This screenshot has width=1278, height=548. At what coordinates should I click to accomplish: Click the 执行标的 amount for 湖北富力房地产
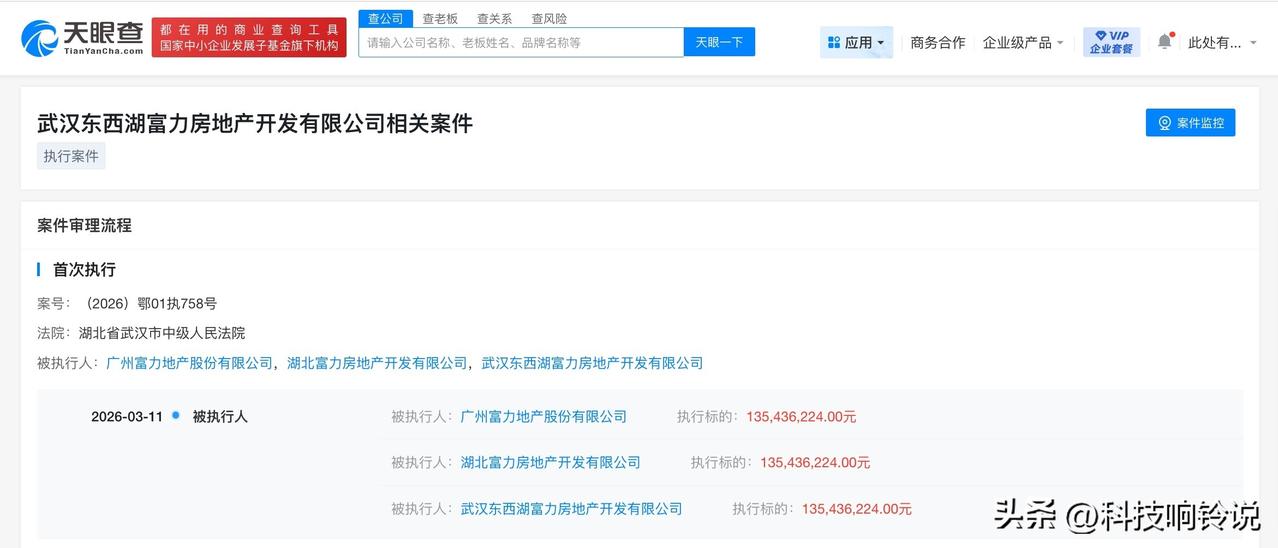pos(815,462)
